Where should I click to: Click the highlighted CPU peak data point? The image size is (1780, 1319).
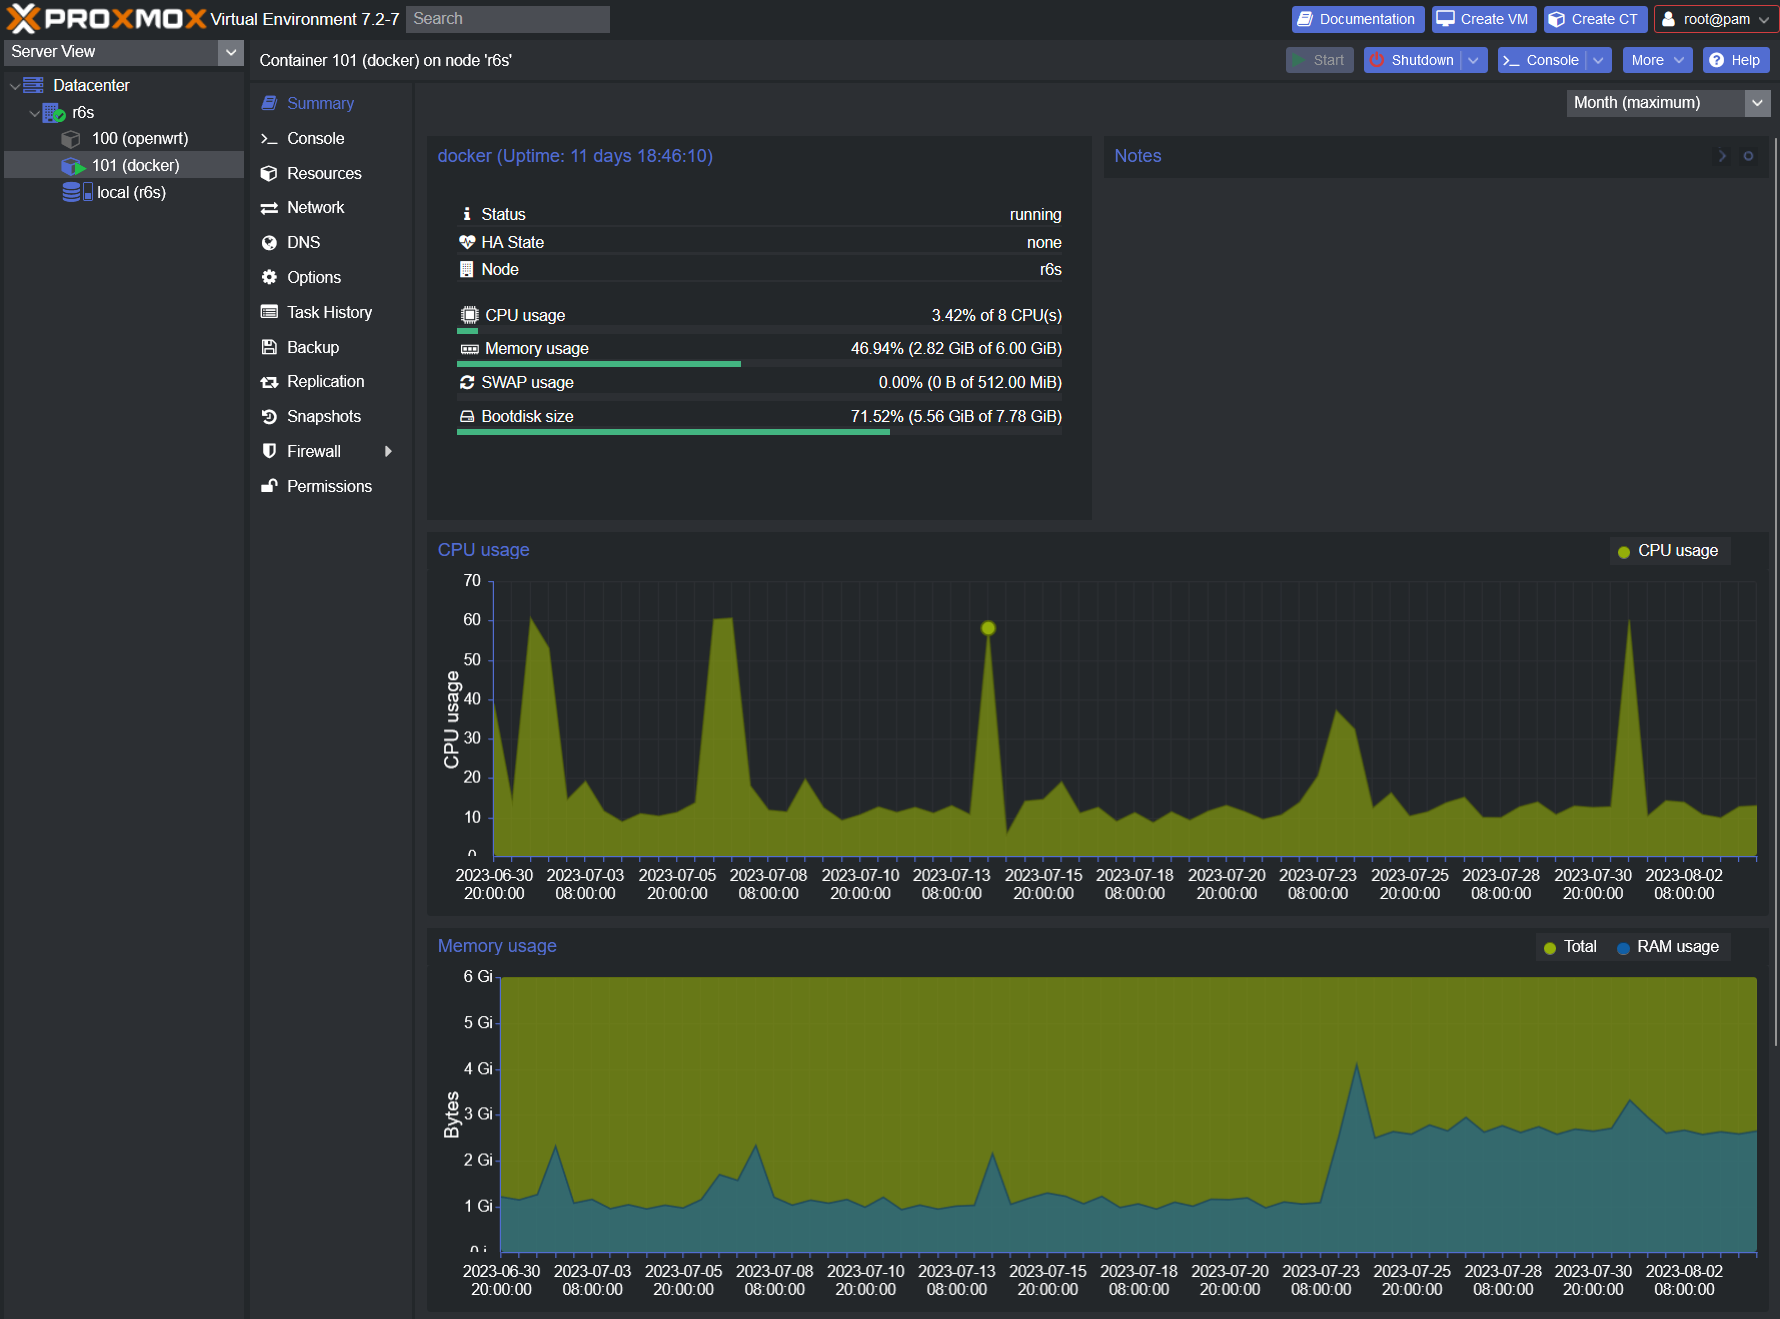coord(988,628)
